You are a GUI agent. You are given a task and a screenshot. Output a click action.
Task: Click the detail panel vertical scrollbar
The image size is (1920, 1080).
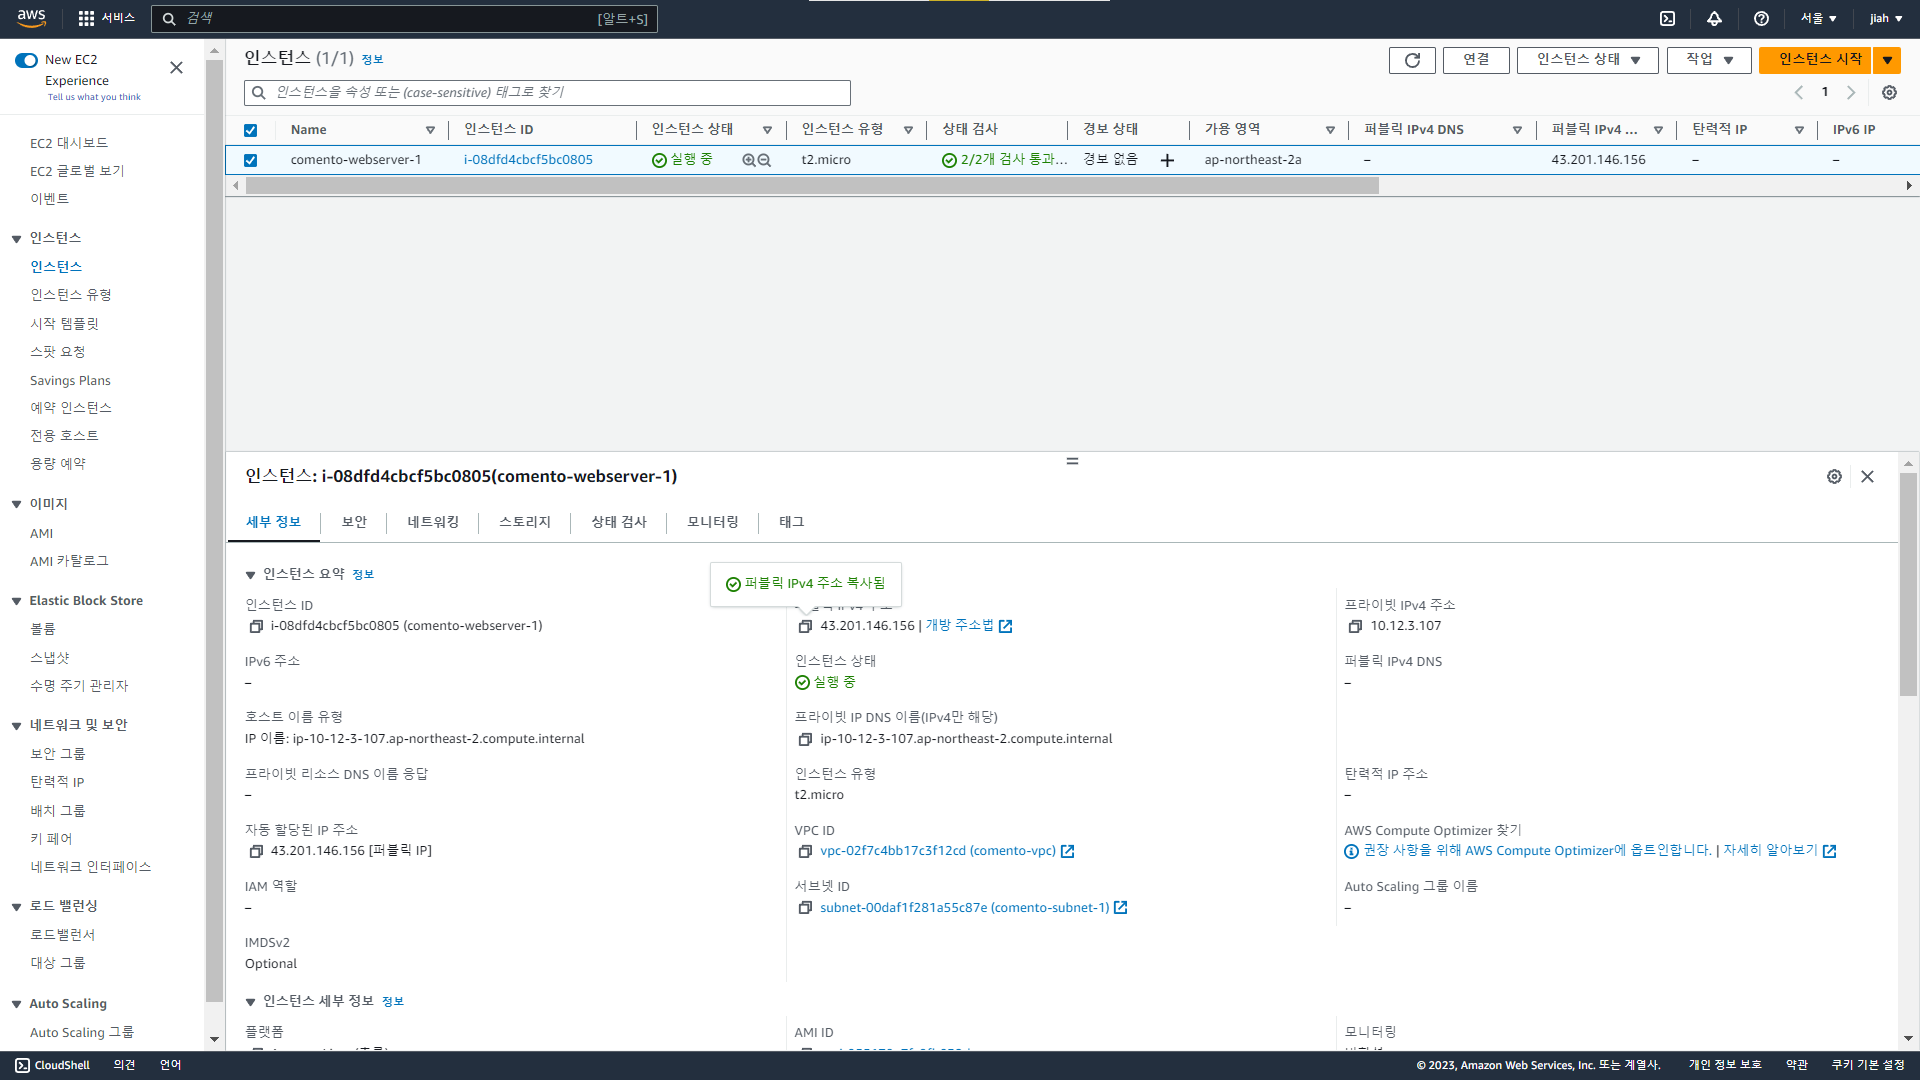1908,585
